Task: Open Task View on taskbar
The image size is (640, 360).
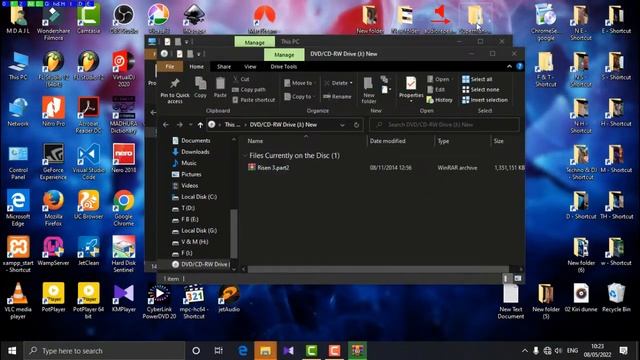Action: coord(219,351)
